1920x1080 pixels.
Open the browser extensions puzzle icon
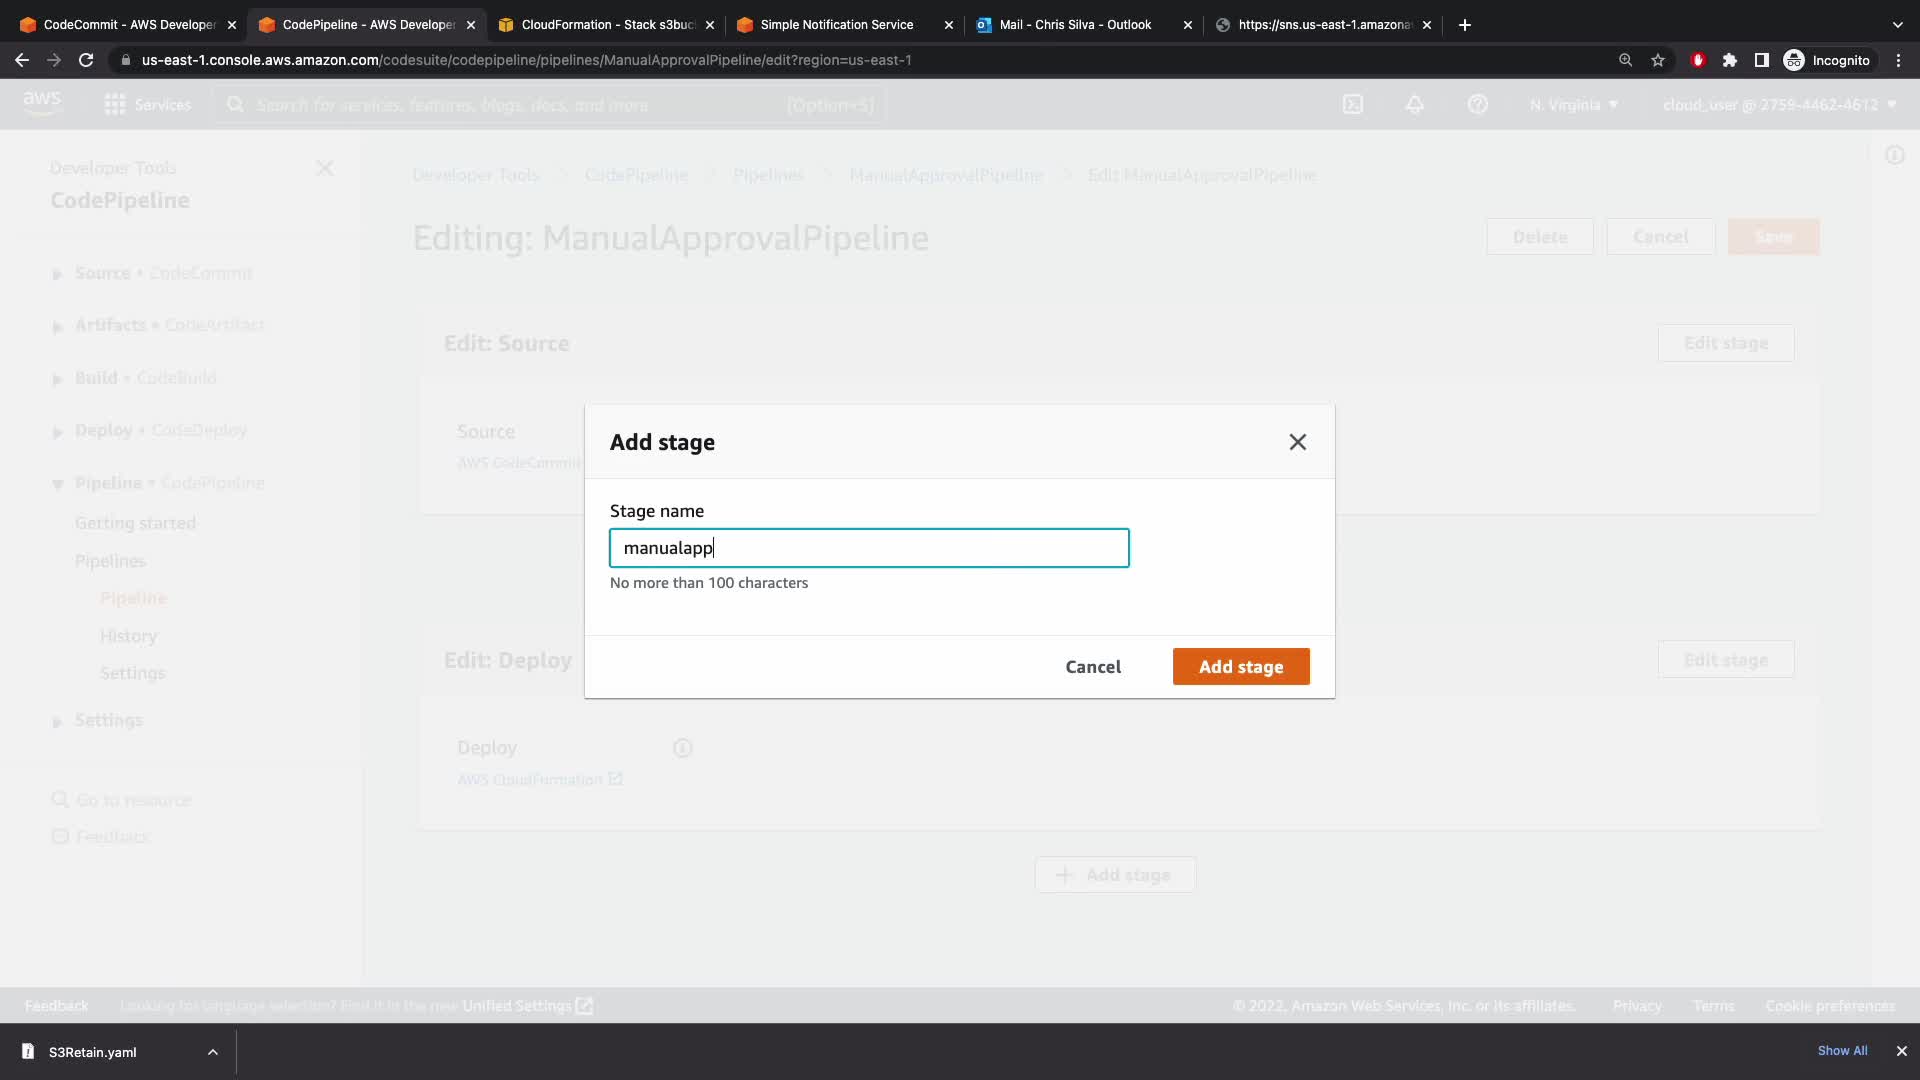click(x=1730, y=60)
